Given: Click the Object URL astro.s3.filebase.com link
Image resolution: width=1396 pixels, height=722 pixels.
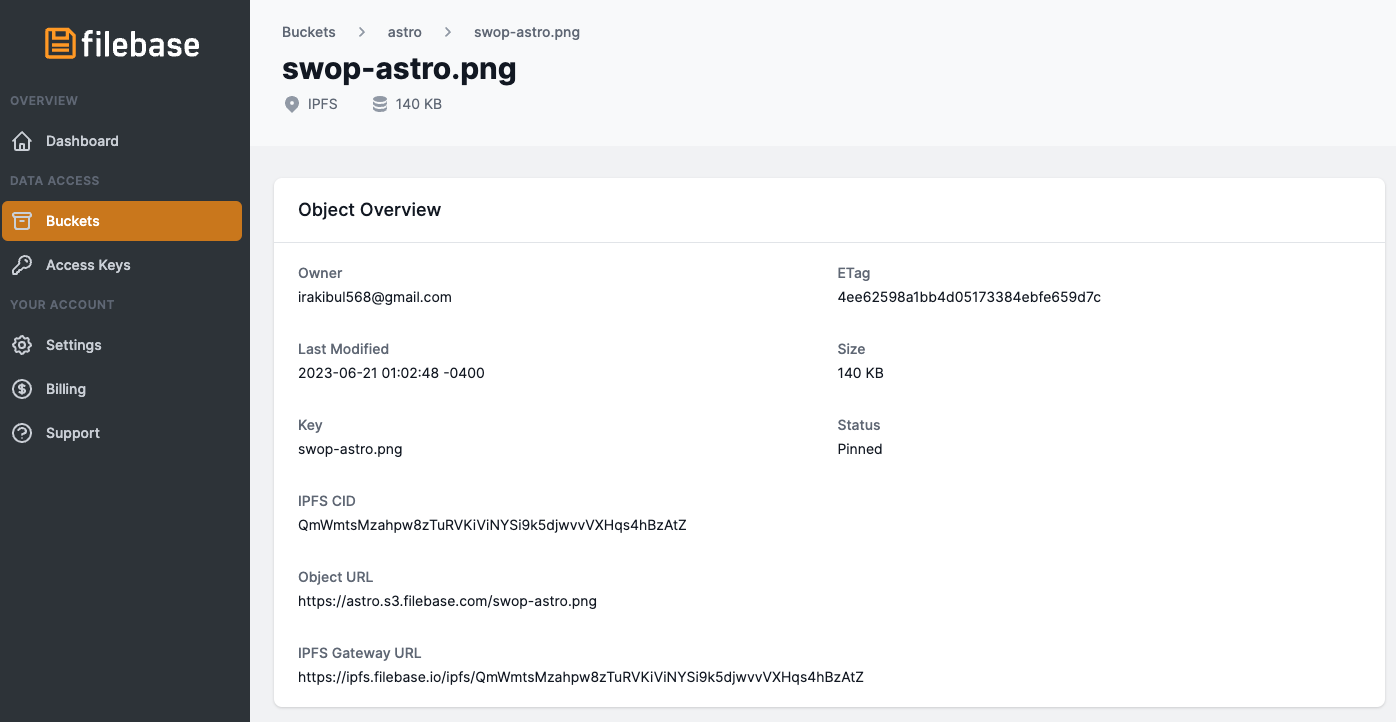Looking at the screenshot, I should 447,601.
